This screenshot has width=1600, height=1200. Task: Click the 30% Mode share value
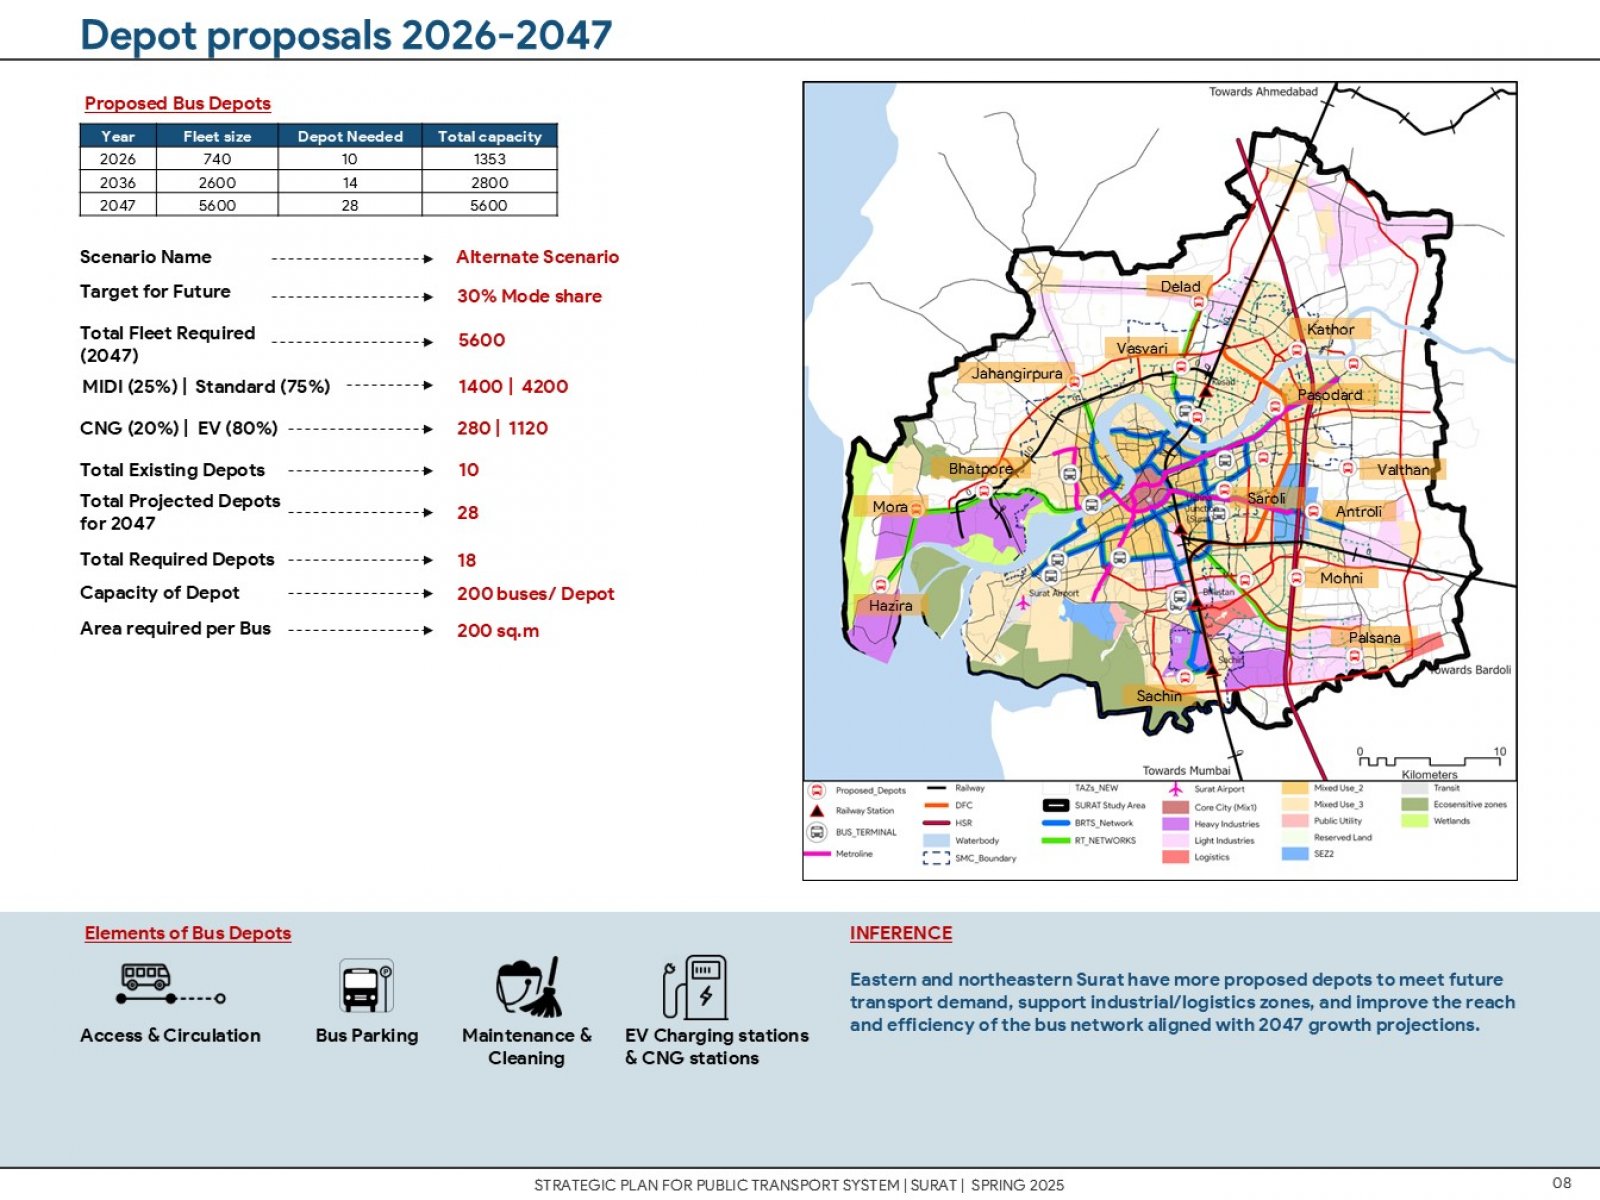coord(529,296)
